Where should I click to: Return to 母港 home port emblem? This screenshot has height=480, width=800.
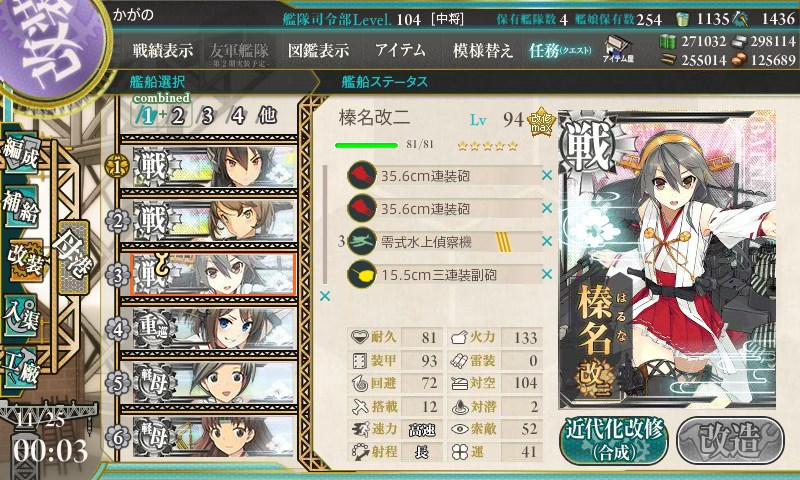click(x=74, y=257)
